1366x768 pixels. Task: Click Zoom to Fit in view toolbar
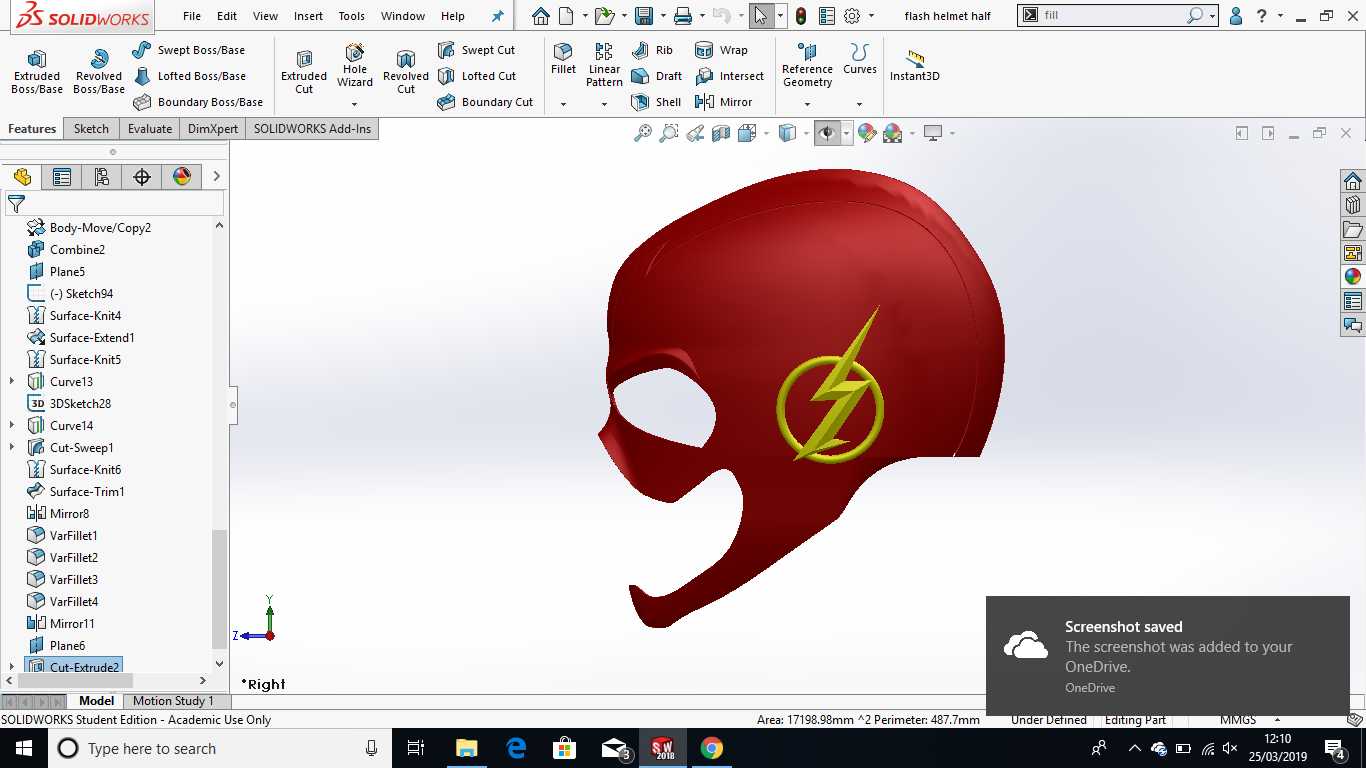[643, 133]
